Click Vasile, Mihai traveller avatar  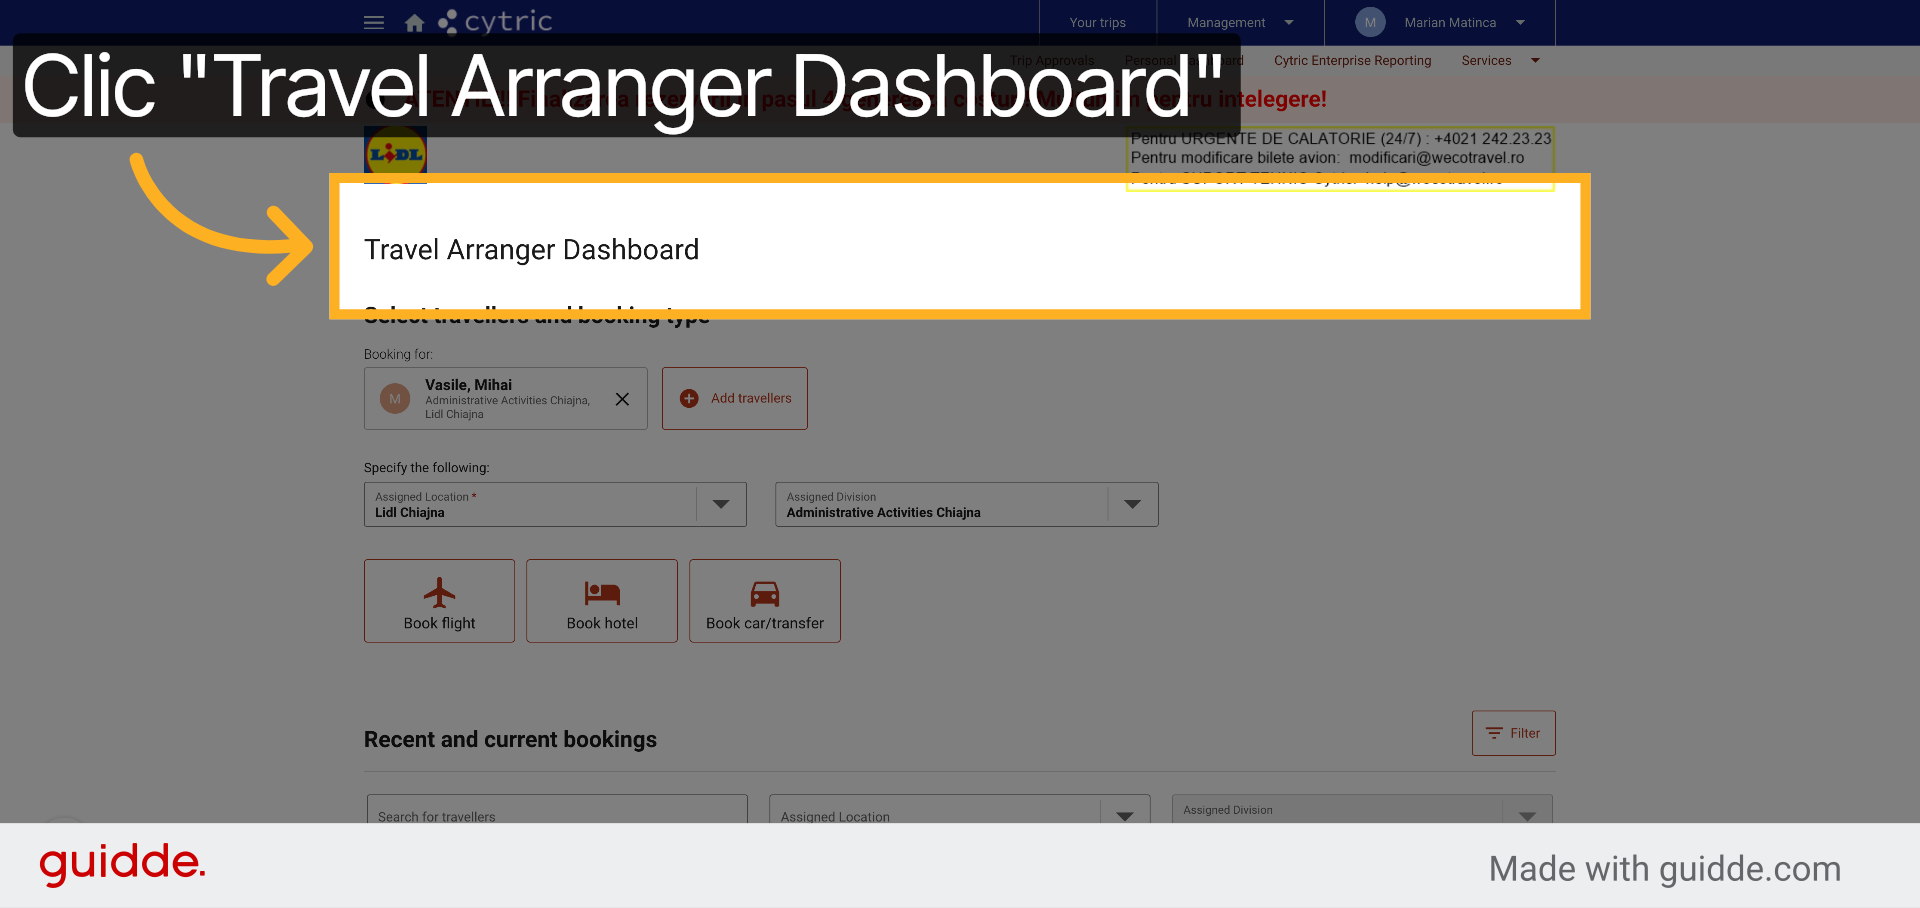click(395, 399)
